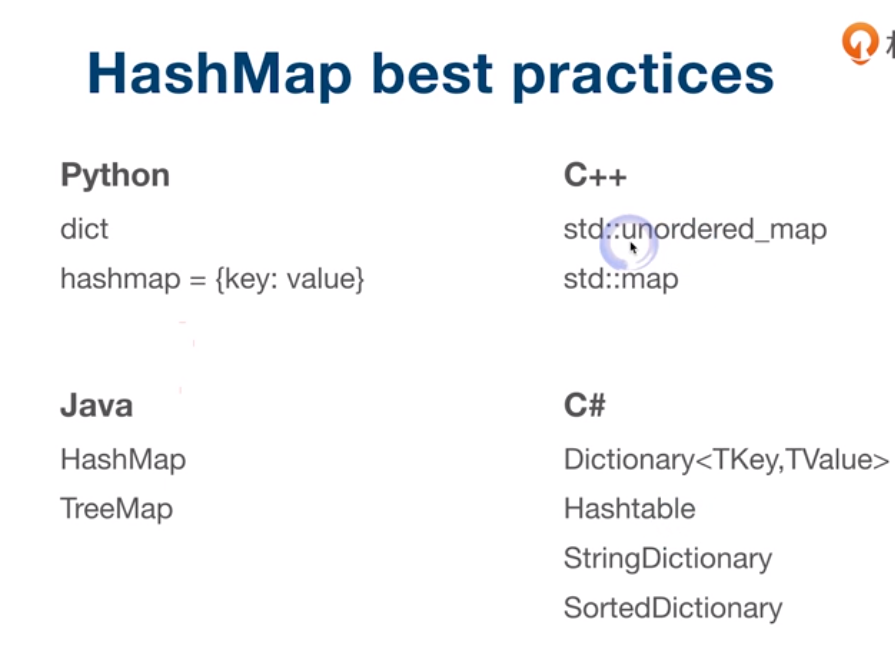Click the "dict" entry under Python
This screenshot has width=895, height=651.
point(84,229)
